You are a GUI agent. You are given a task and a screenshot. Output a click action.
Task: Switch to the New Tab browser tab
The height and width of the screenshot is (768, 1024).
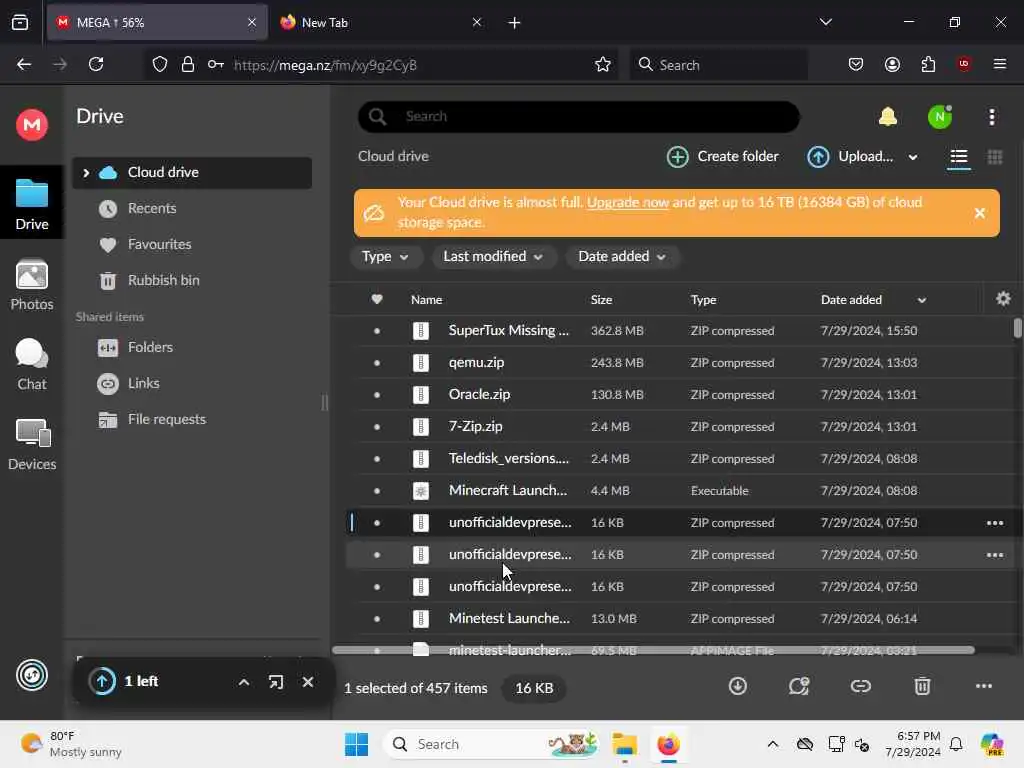pyautogui.click(x=379, y=22)
